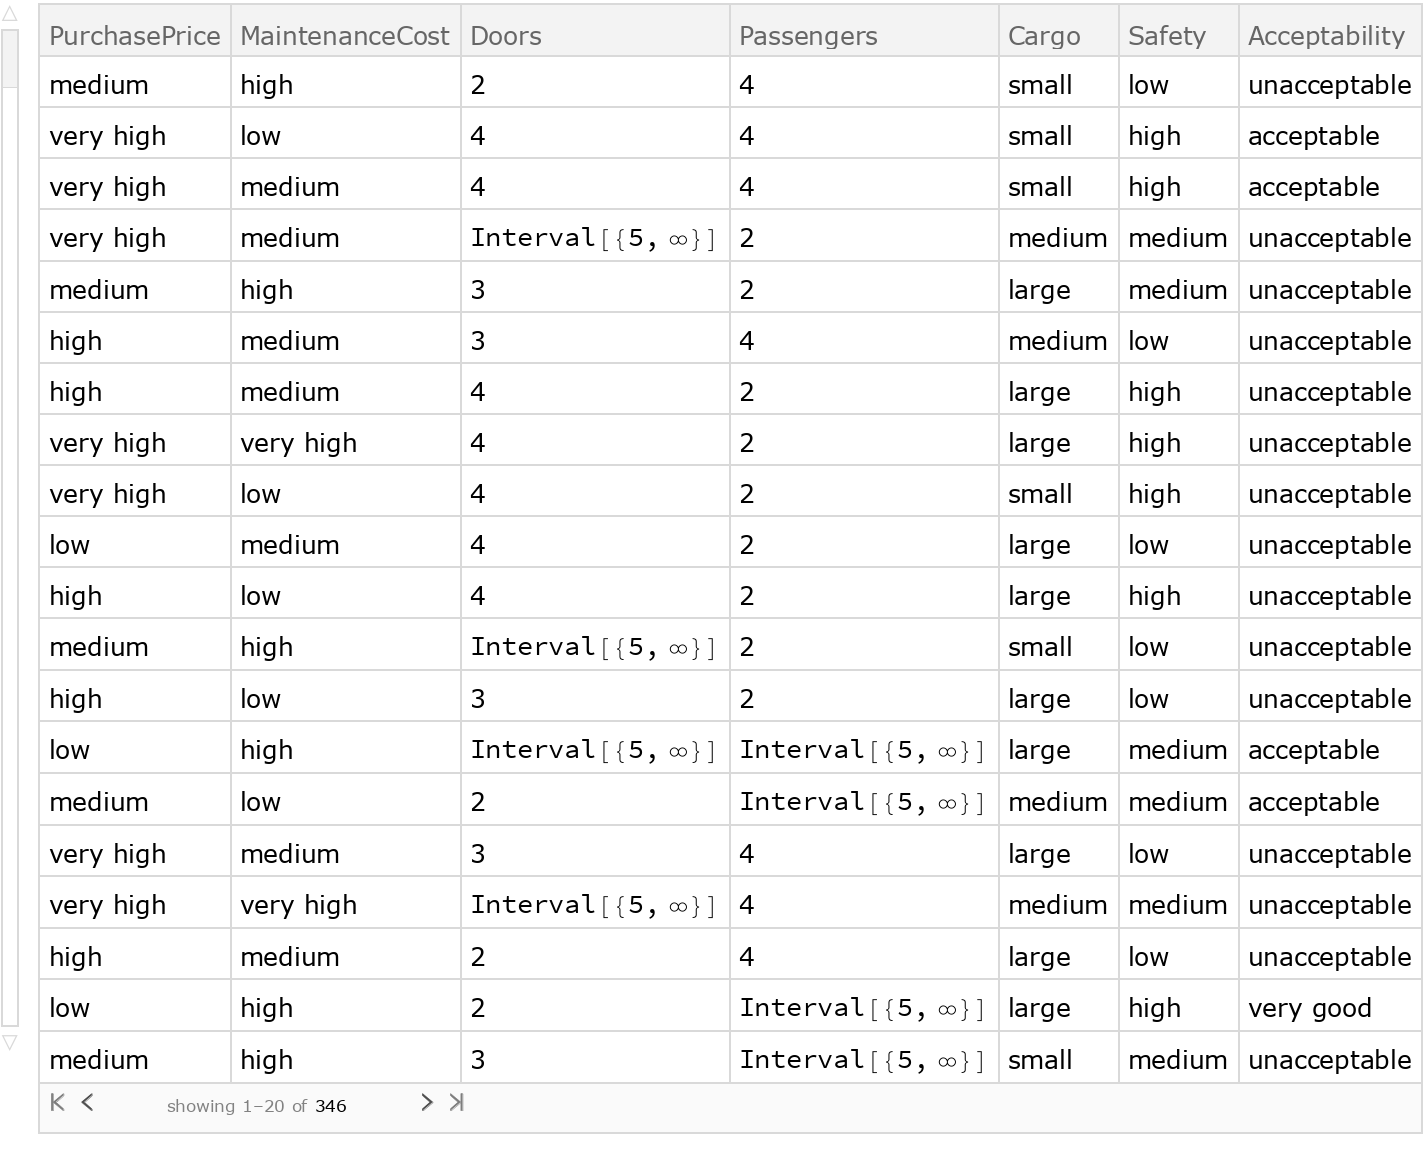Screen dimensions: 1424x1164
Task: Select the Safety column header
Action: click(x=1167, y=35)
